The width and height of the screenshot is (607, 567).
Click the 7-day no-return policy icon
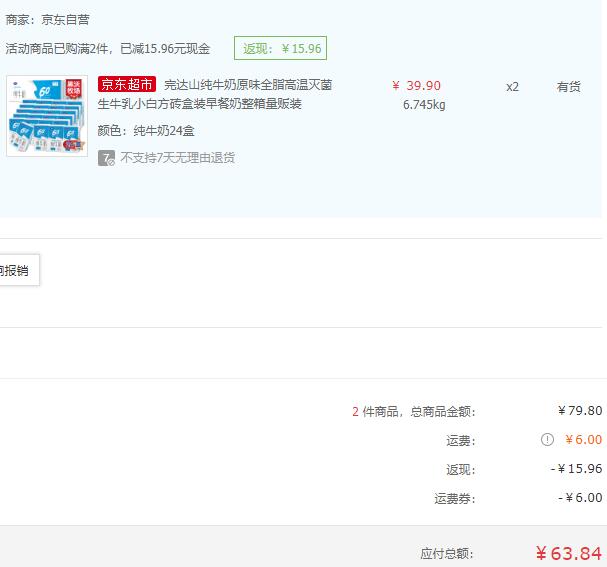[x=106, y=158]
